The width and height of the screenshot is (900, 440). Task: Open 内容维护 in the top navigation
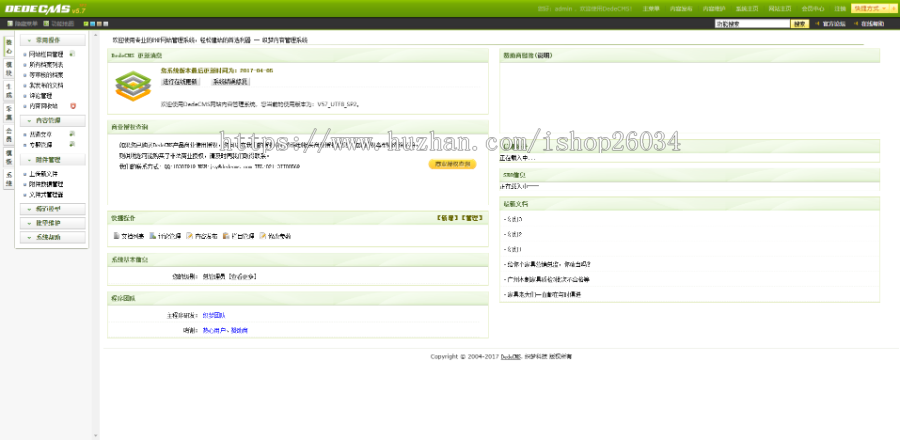(x=714, y=9)
